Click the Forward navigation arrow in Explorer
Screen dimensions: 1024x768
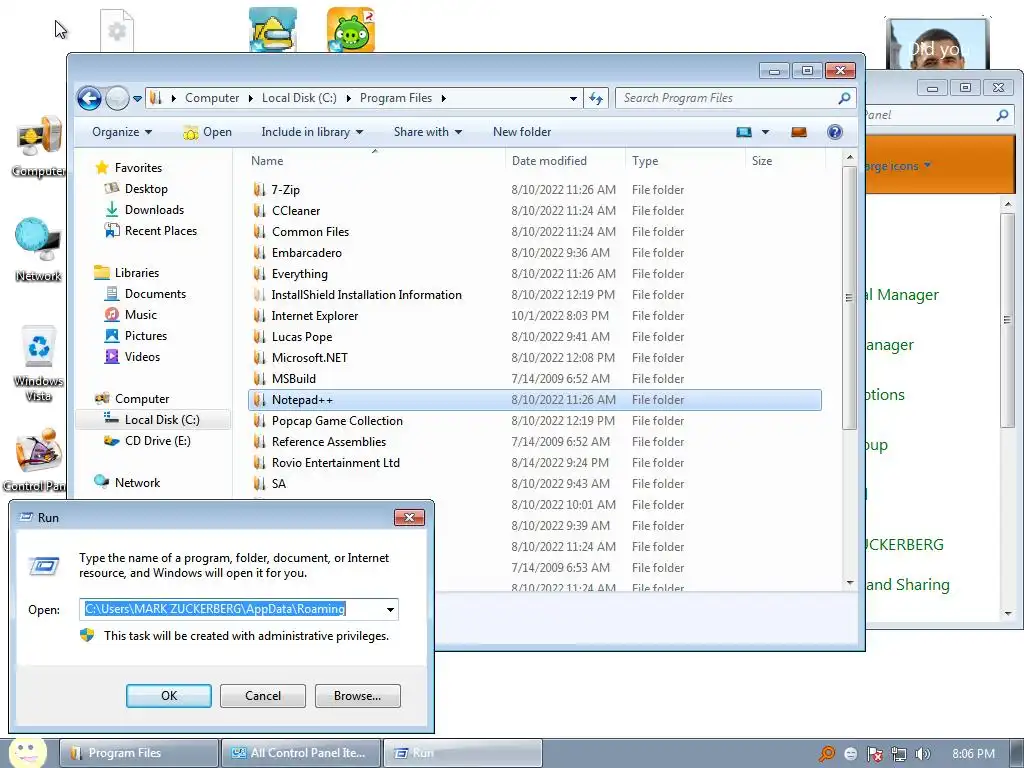(x=118, y=99)
